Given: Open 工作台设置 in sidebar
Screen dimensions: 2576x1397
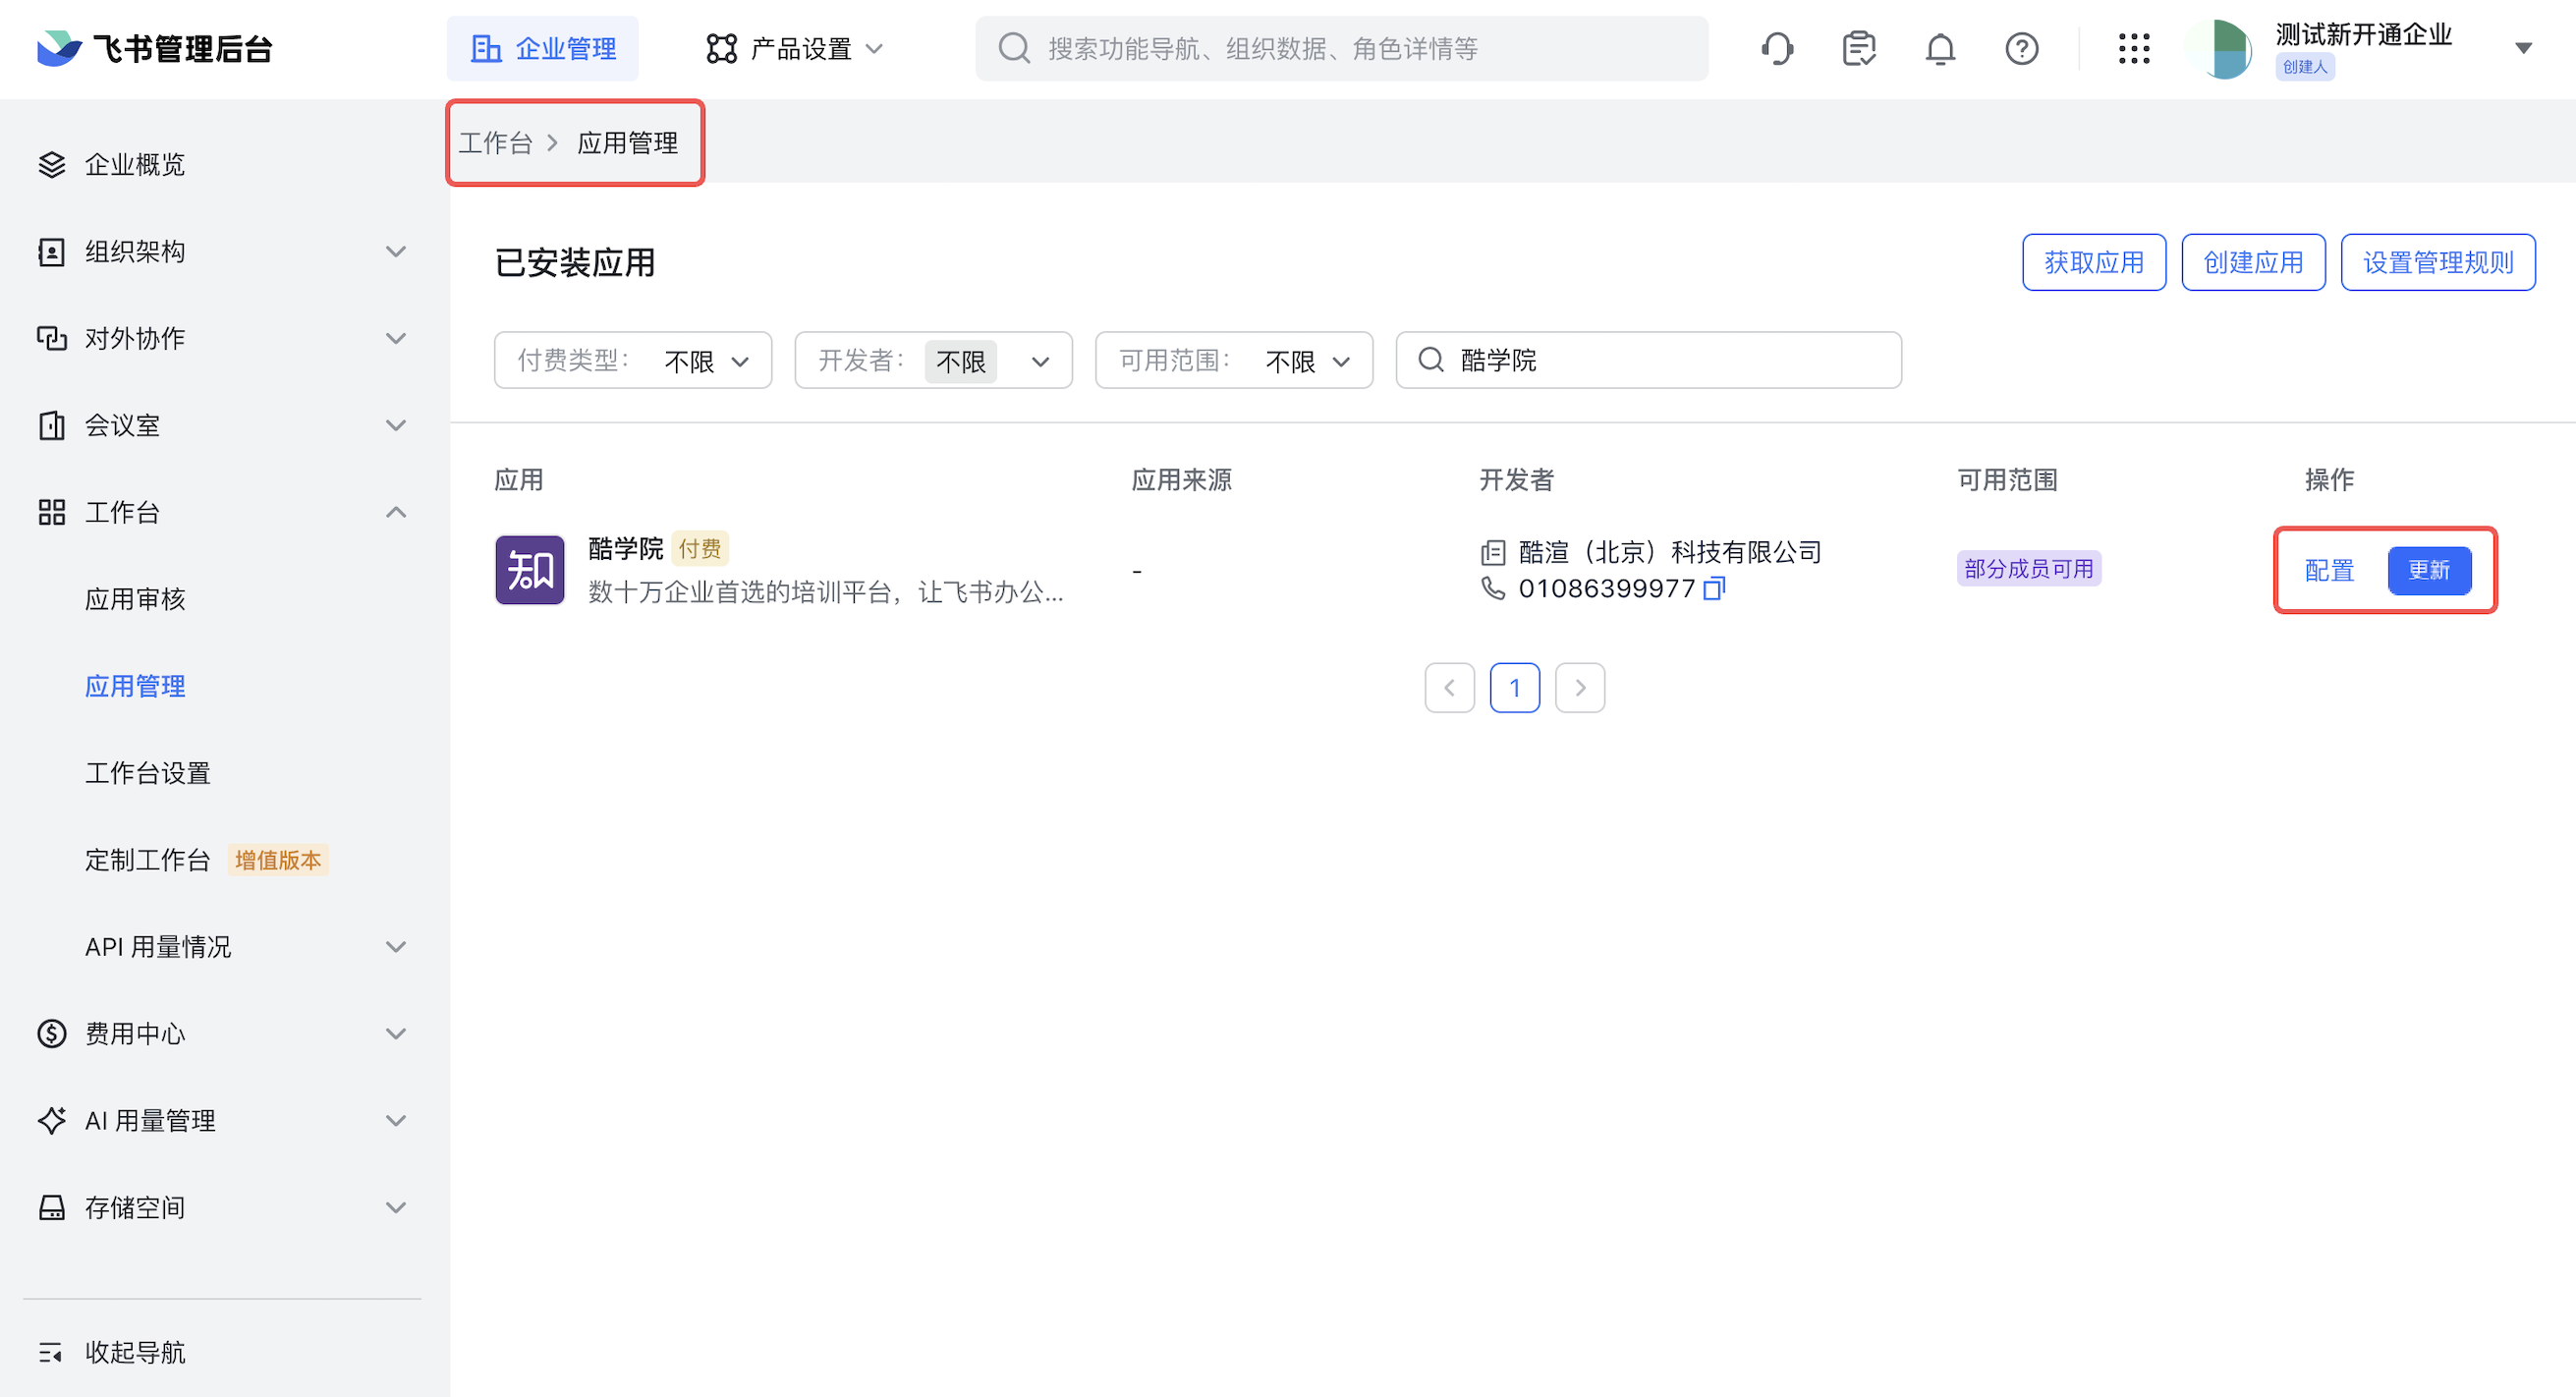Looking at the screenshot, I should pos(148,773).
